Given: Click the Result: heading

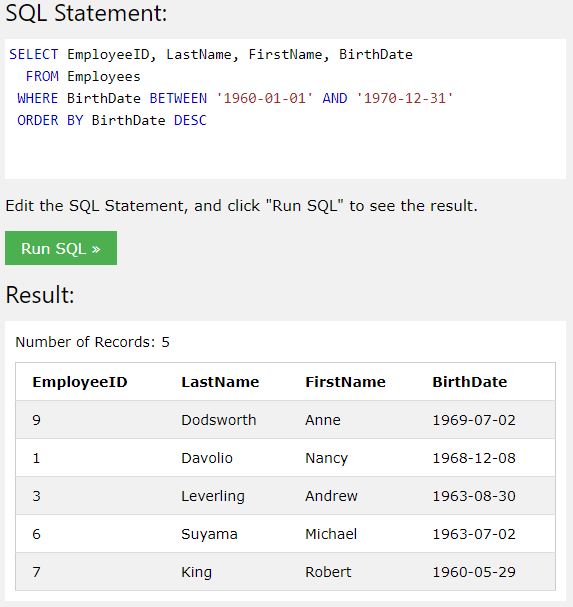Looking at the screenshot, I should (40, 295).
